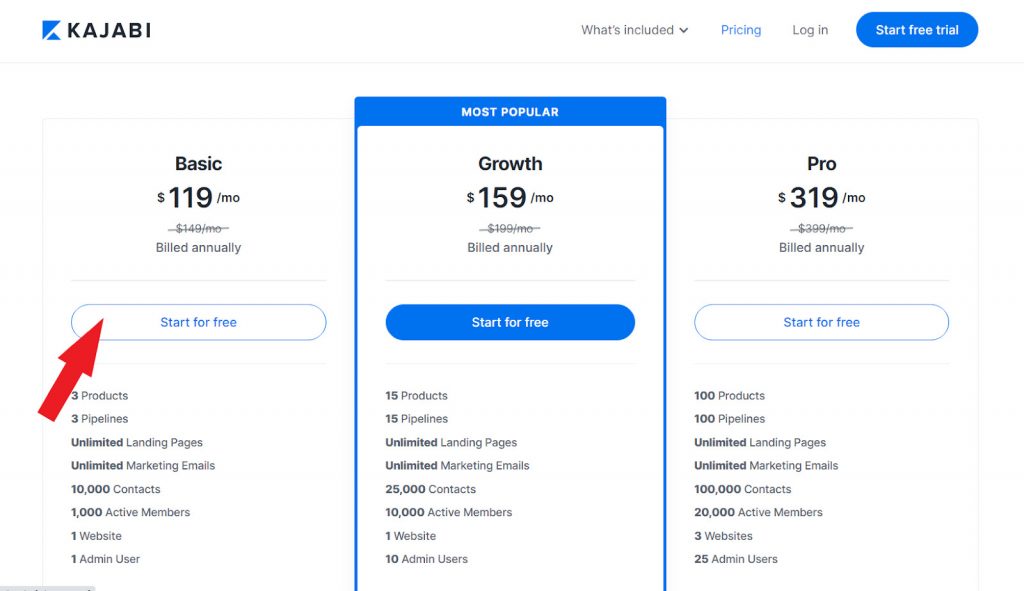Click the Start free trial button
Image resolution: width=1024 pixels, height=591 pixels.
(917, 30)
